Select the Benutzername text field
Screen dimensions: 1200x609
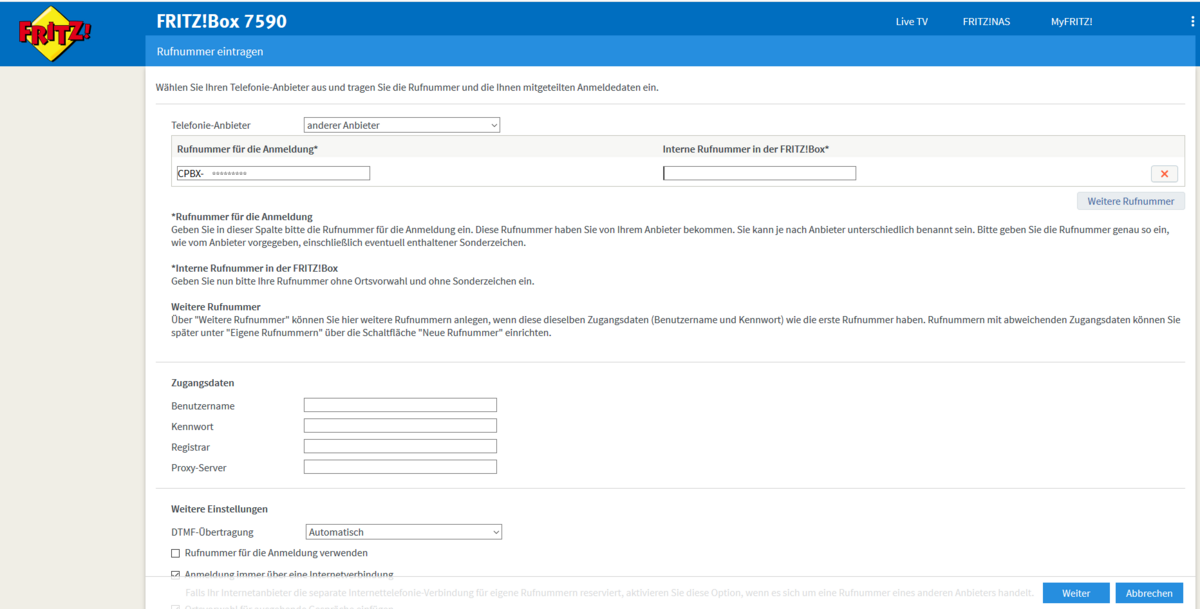pyautogui.click(x=400, y=405)
